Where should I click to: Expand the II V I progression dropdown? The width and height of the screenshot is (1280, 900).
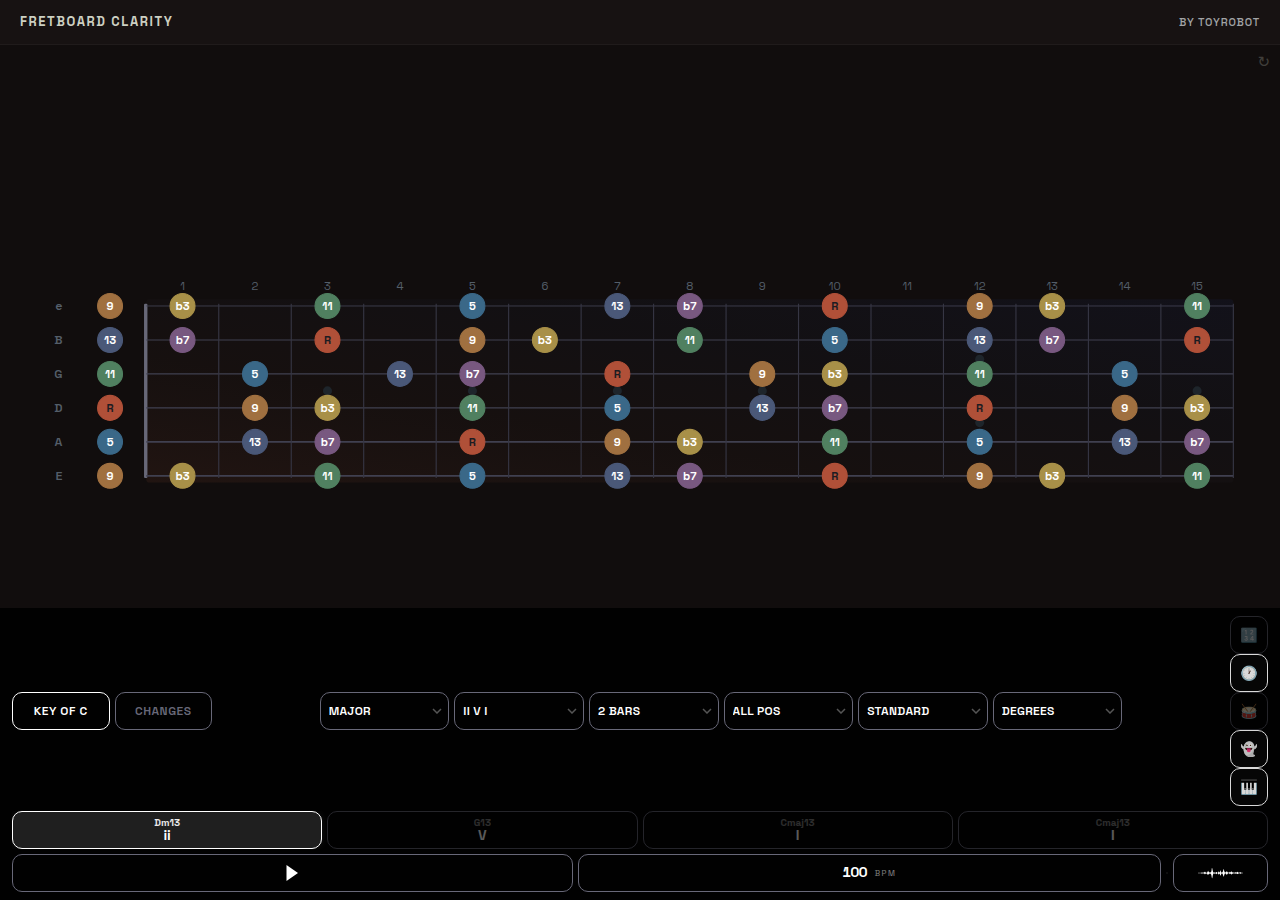518,711
